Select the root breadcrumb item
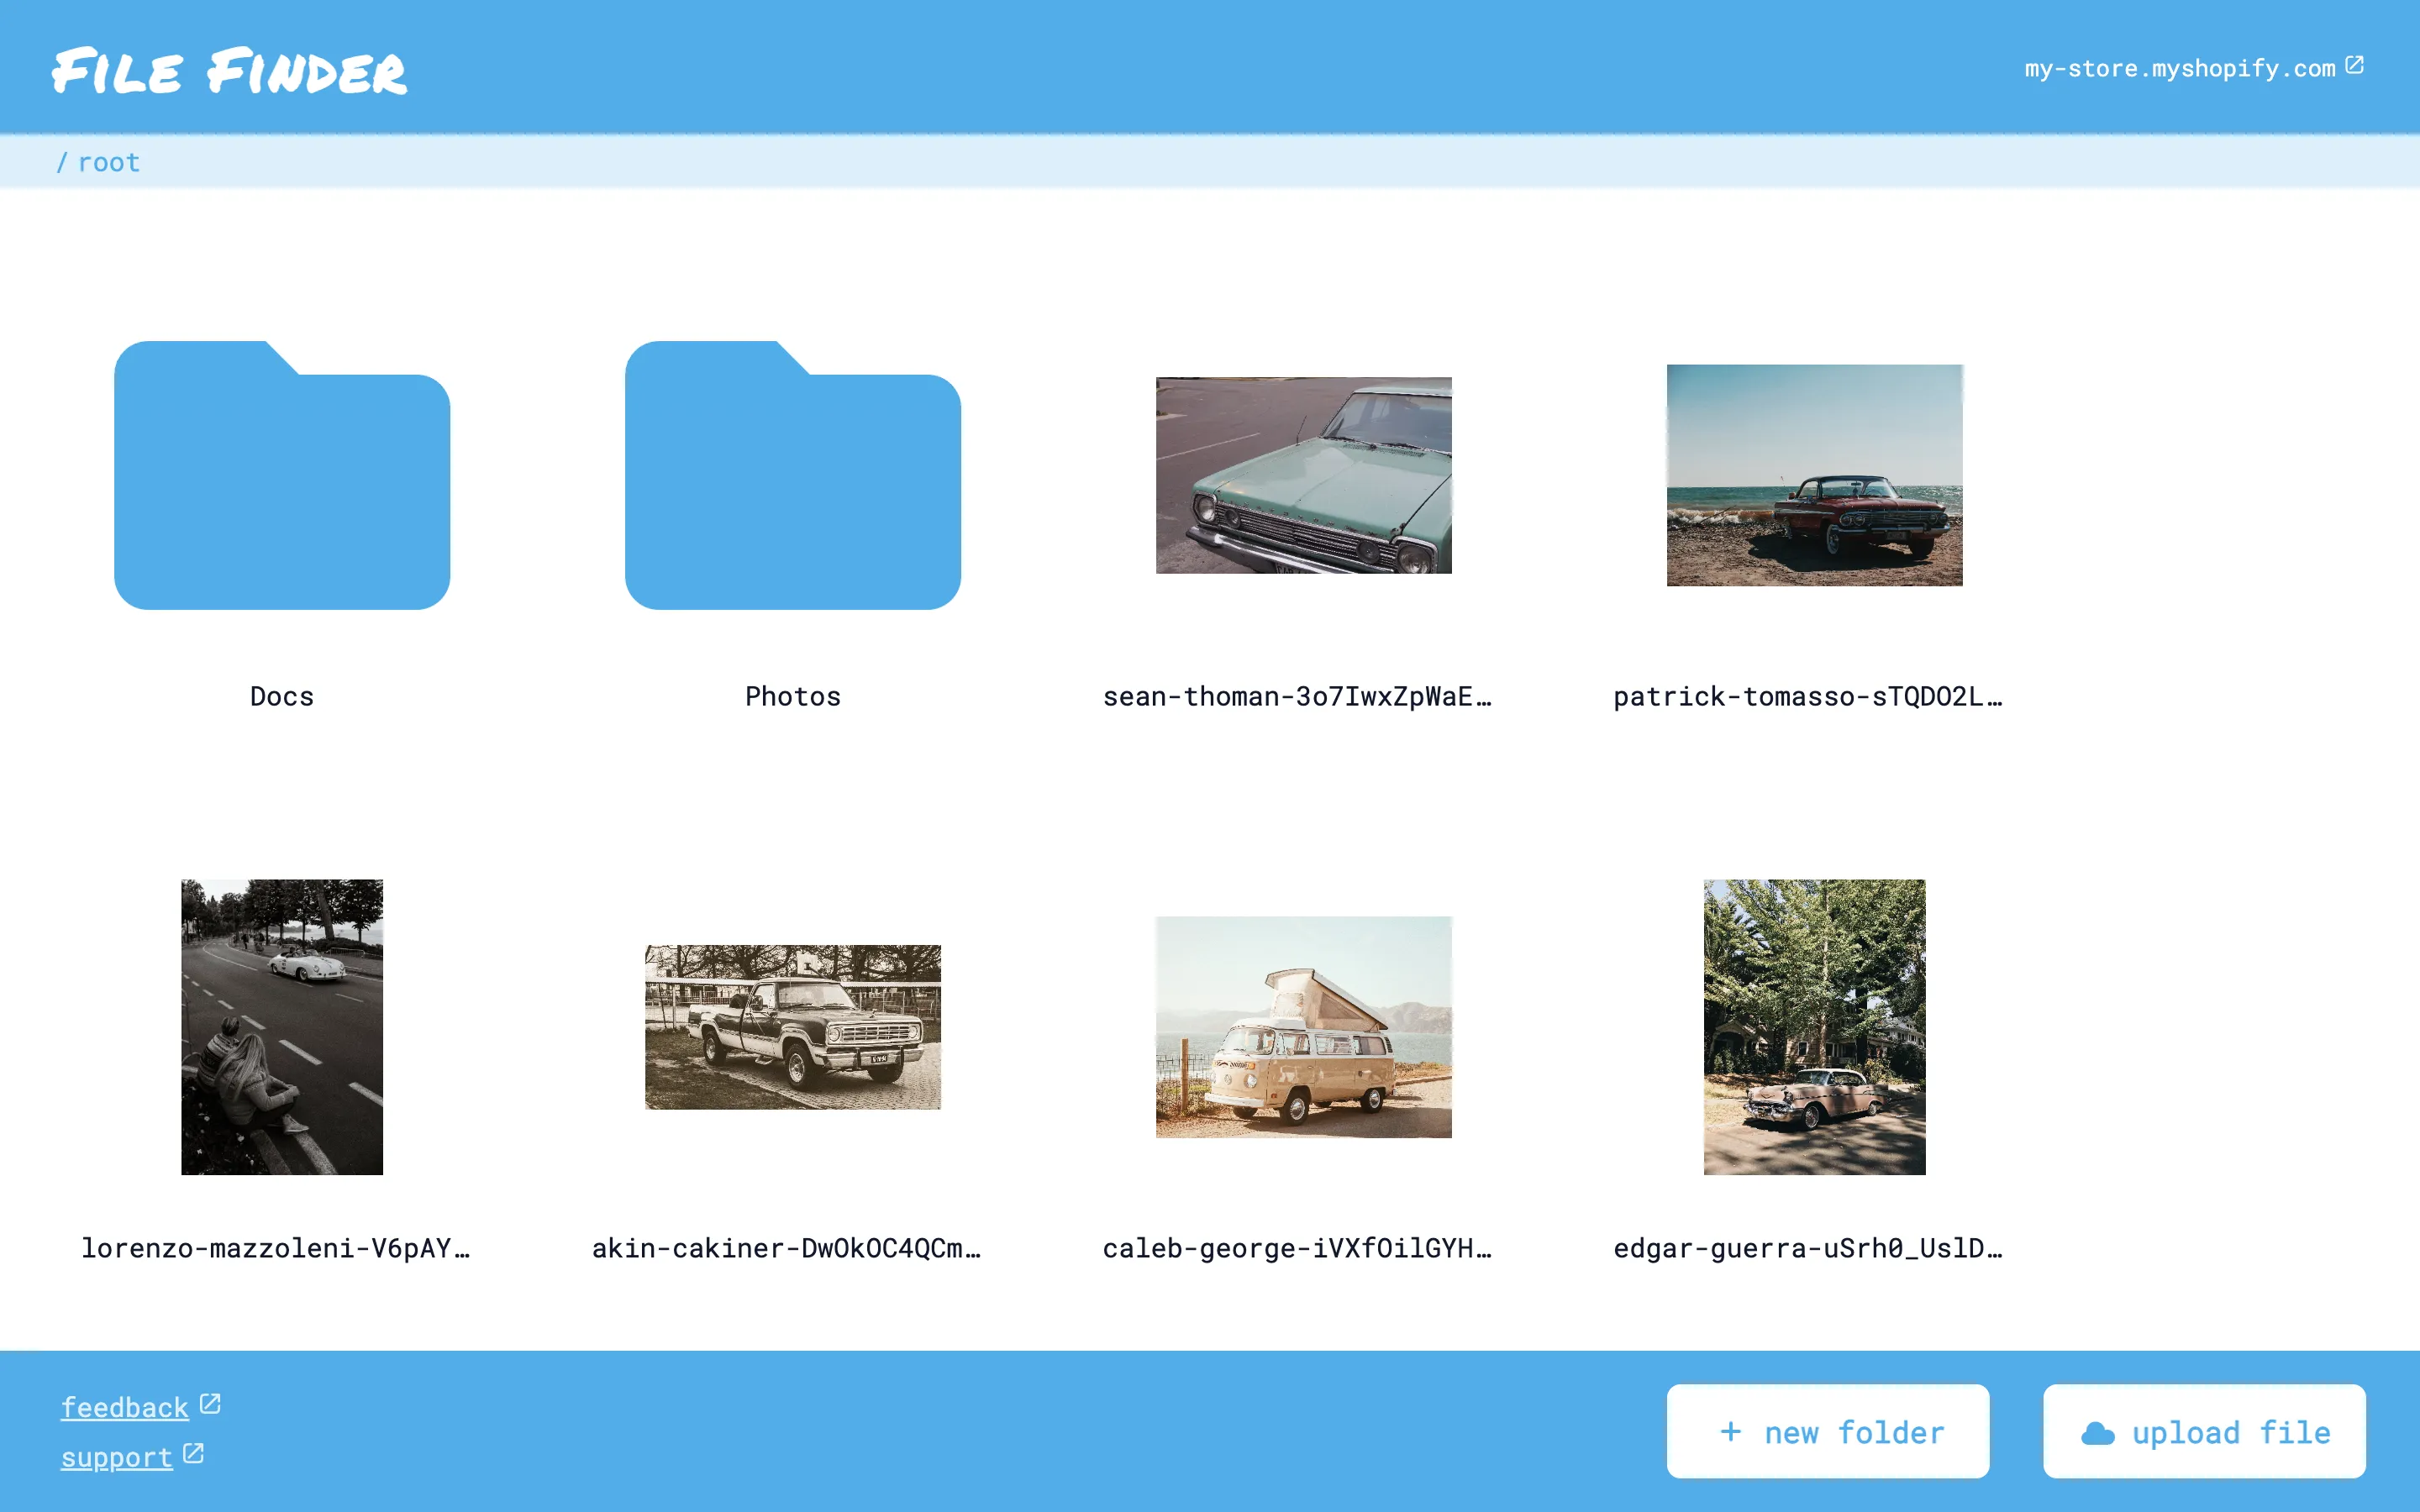This screenshot has height=1512, width=2420. pyautogui.click(x=109, y=162)
